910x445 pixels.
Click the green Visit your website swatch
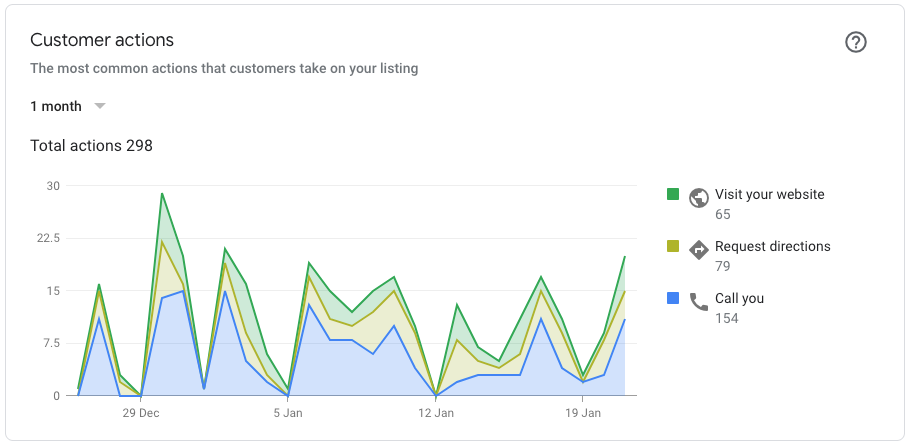point(673,194)
